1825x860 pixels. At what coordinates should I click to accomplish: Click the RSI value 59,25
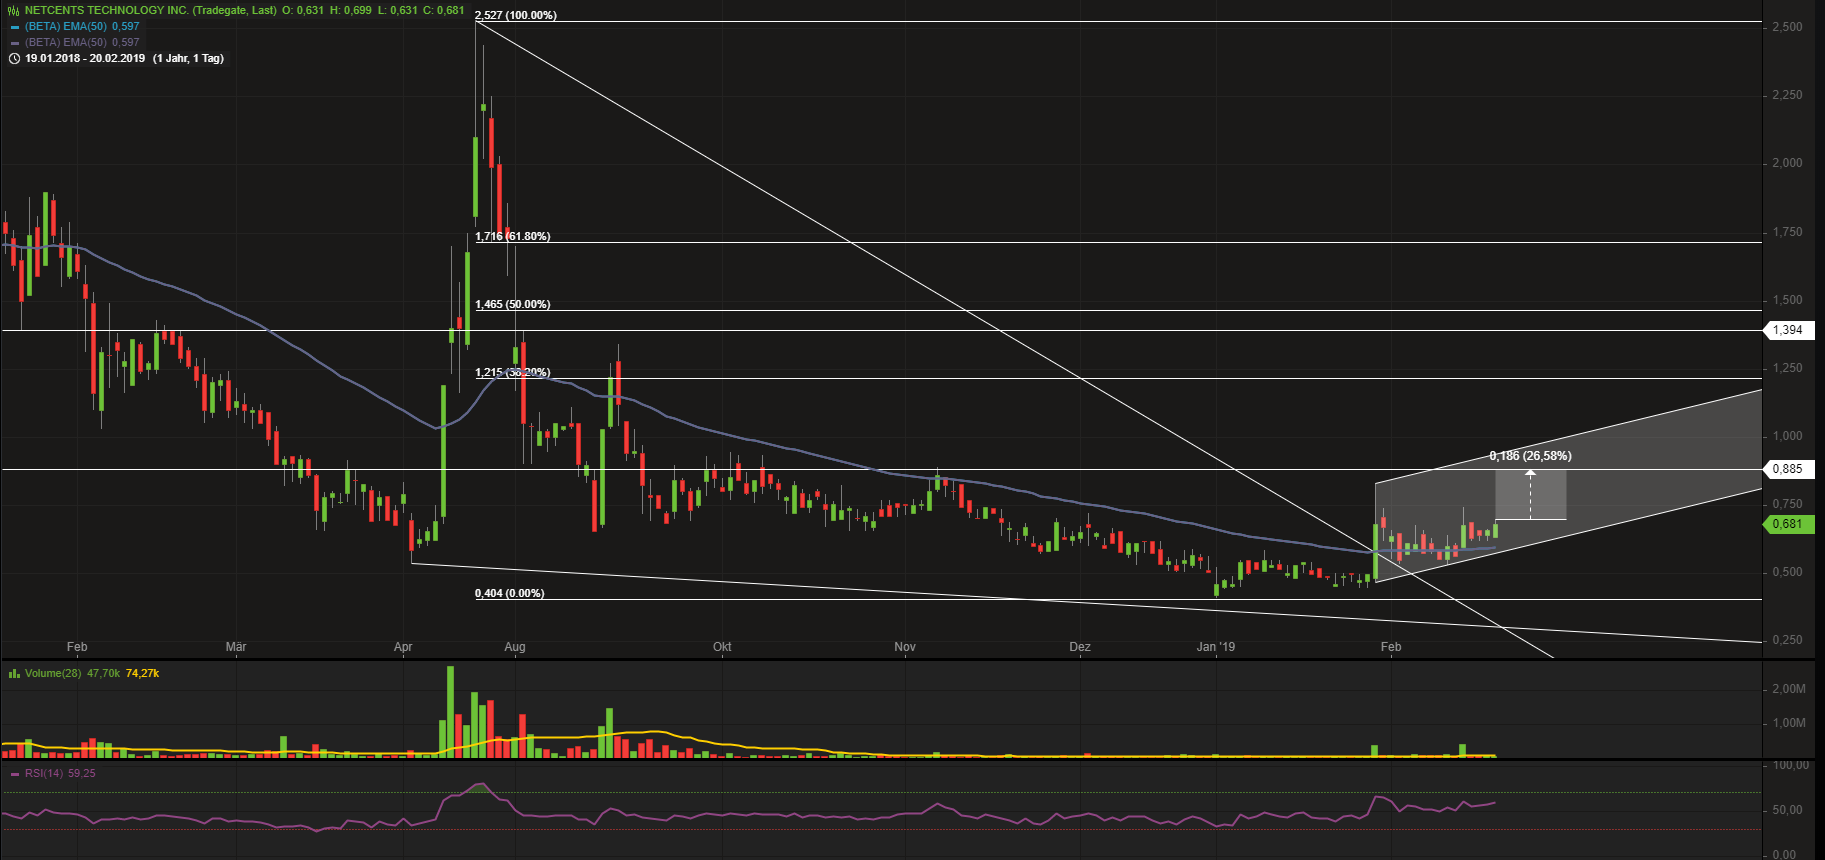82,774
